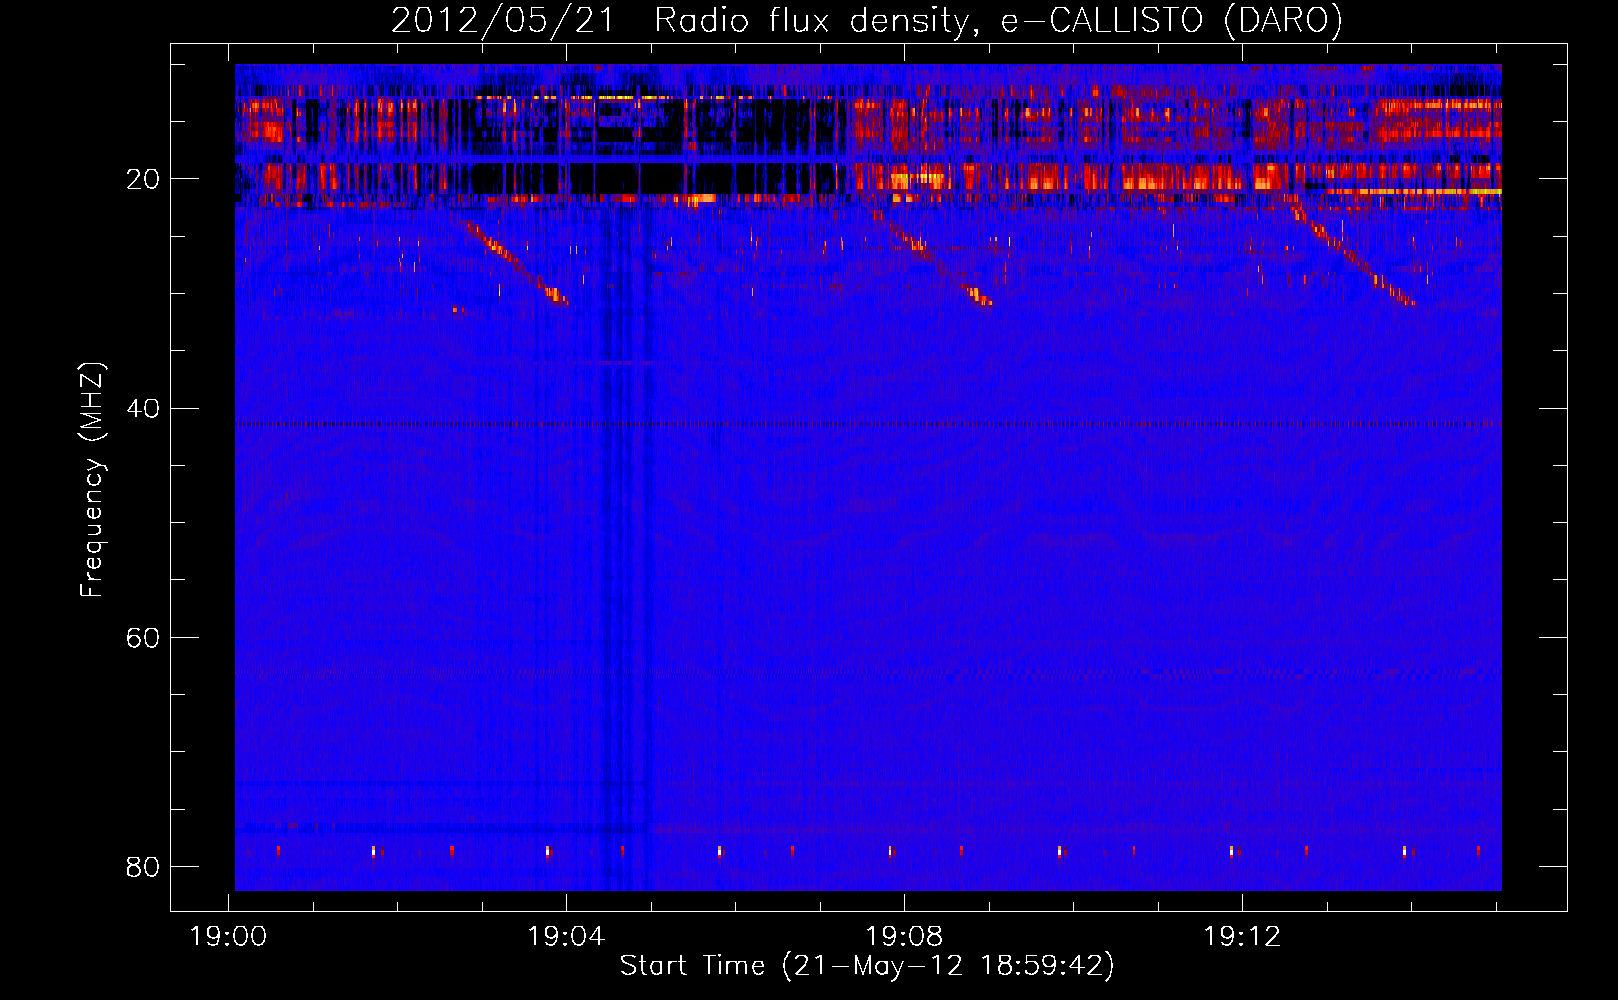This screenshot has height=1000, width=1618.
Task: Click the drifting burst streak near 19:08
Action: coord(932,257)
